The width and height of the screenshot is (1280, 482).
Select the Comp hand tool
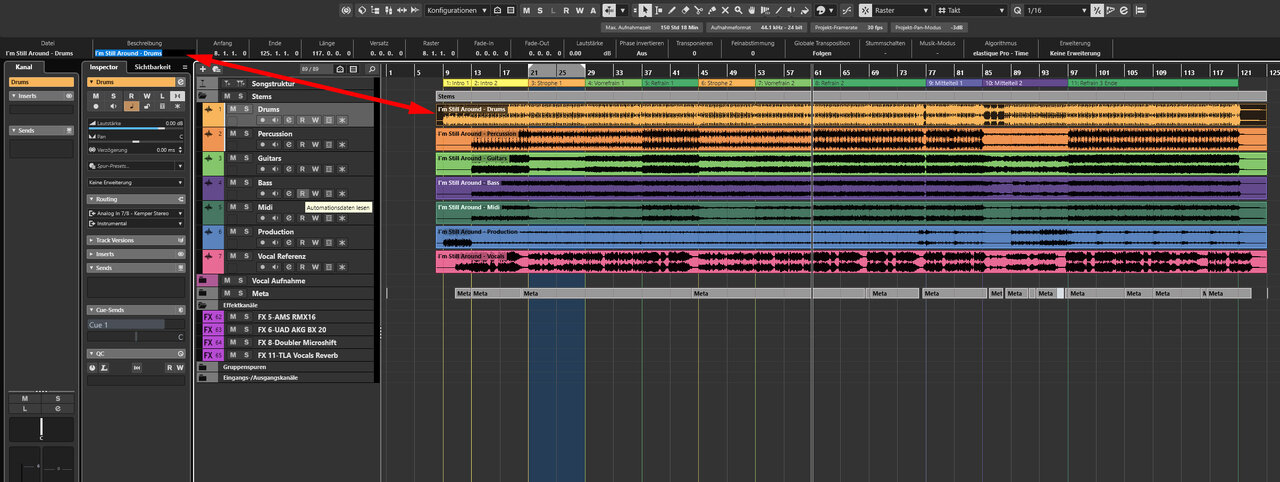(x=751, y=10)
